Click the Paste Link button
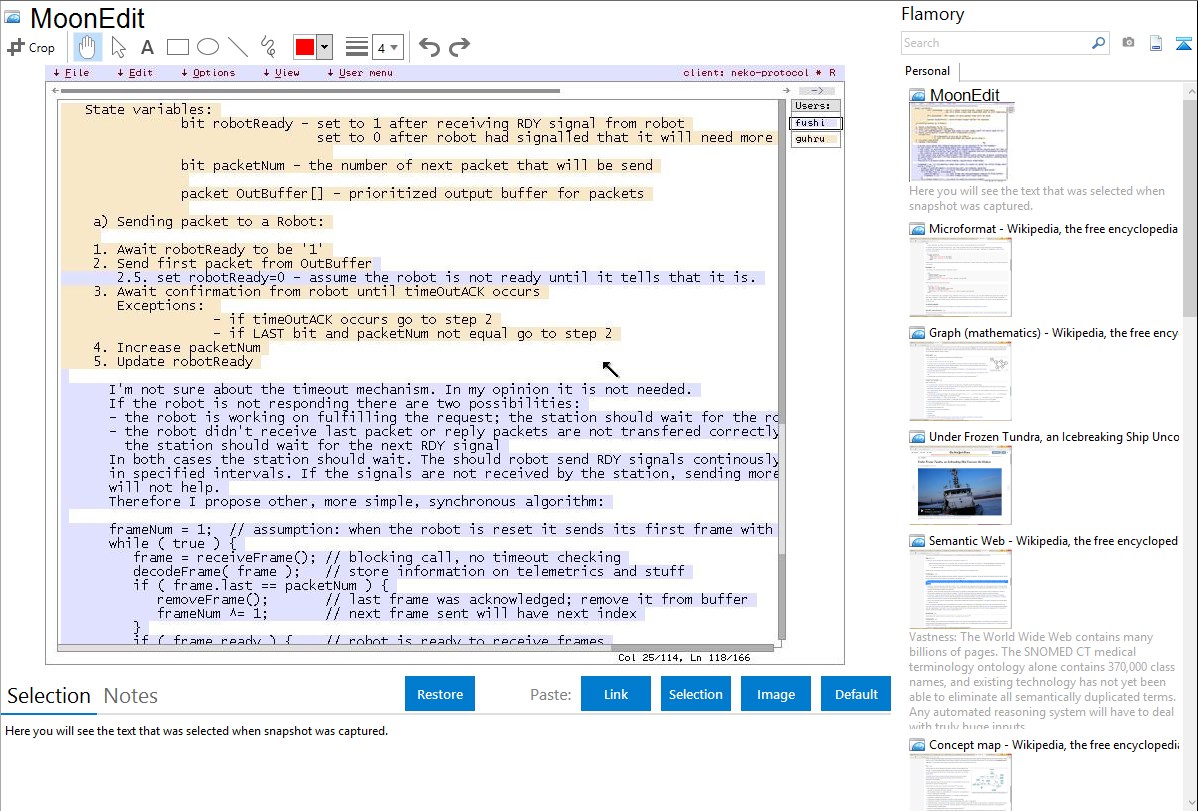Screen dimensions: 1198x811 [616, 694]
